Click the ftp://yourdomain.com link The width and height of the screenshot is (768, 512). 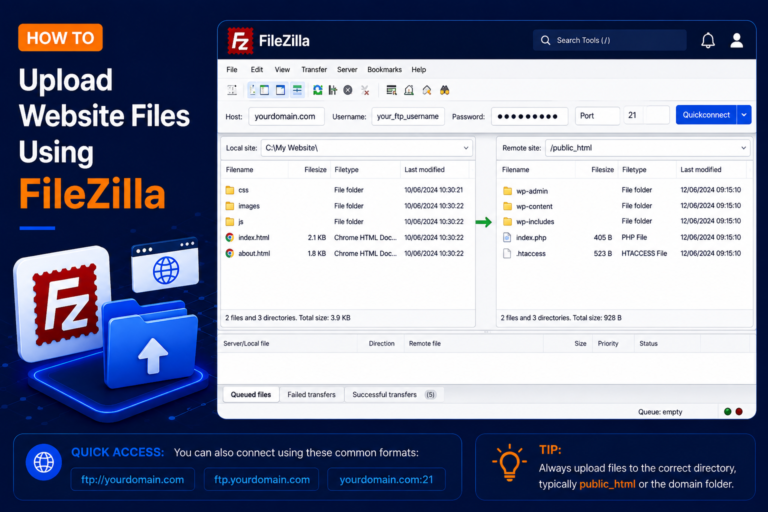[133, 480]
